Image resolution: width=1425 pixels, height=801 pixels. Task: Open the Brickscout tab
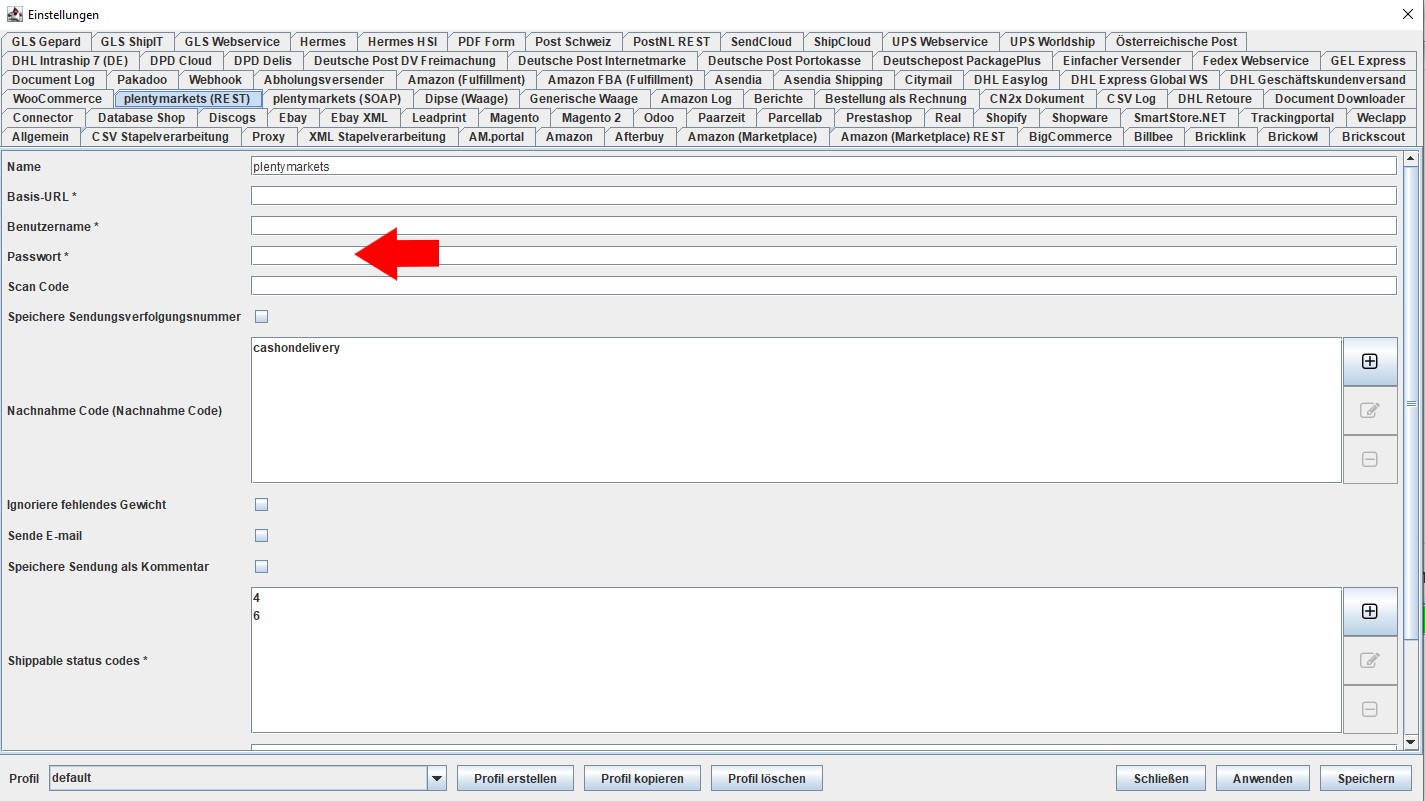click(1373, 137)
